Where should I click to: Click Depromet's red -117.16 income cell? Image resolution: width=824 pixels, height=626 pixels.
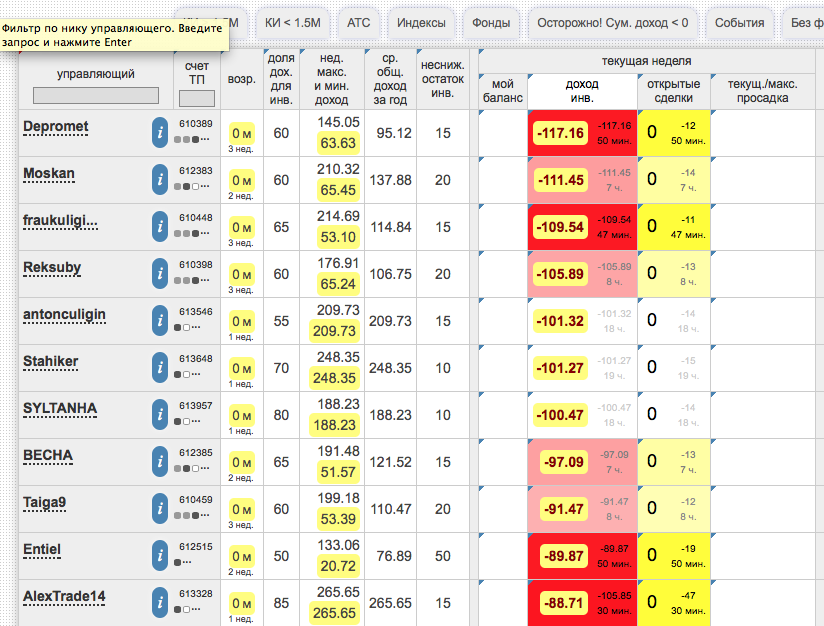click(560, 133)
